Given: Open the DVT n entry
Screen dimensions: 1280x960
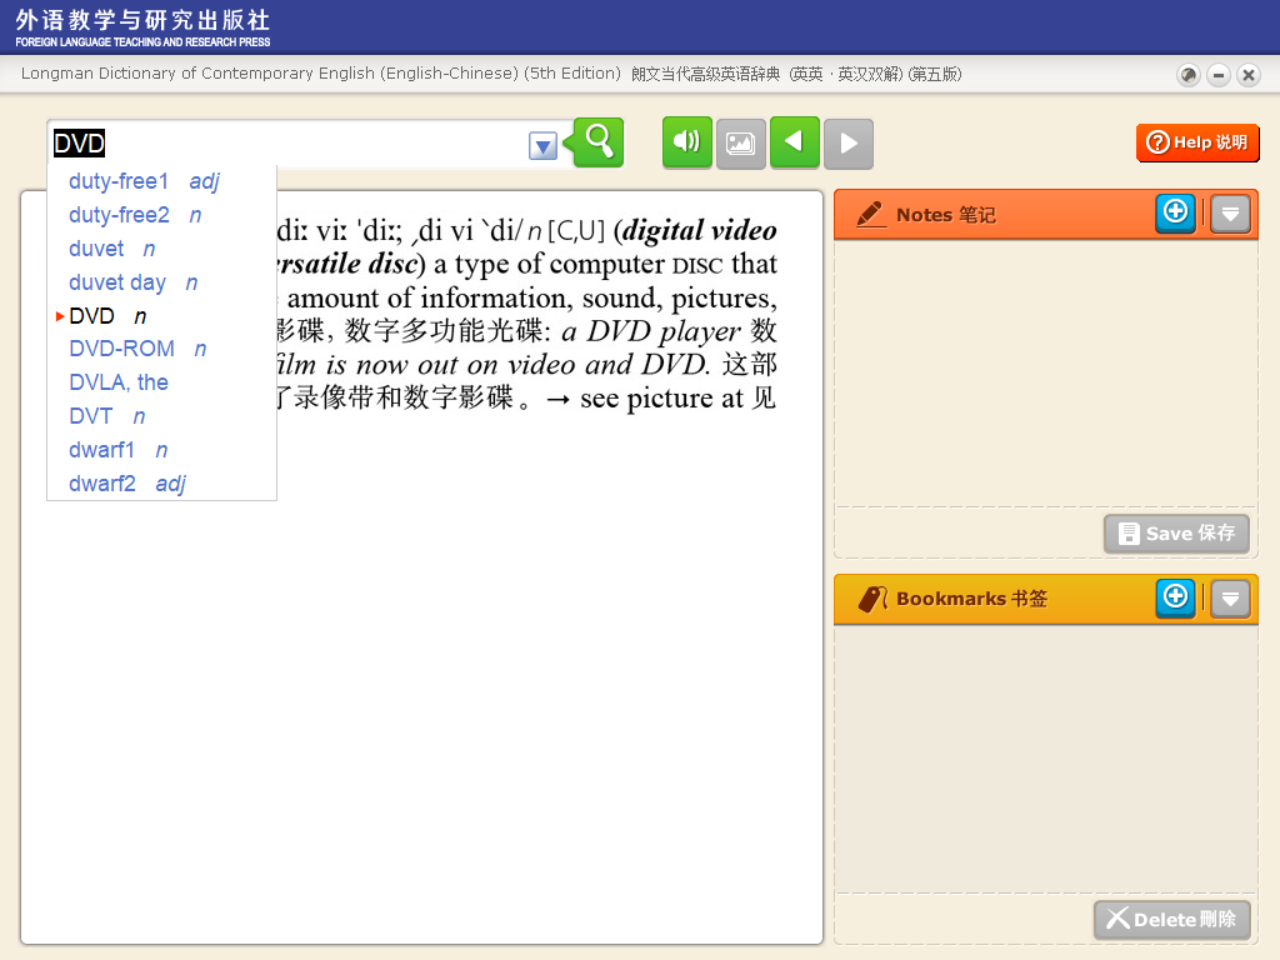Looking at the screenshot, I should pos(107,417).
